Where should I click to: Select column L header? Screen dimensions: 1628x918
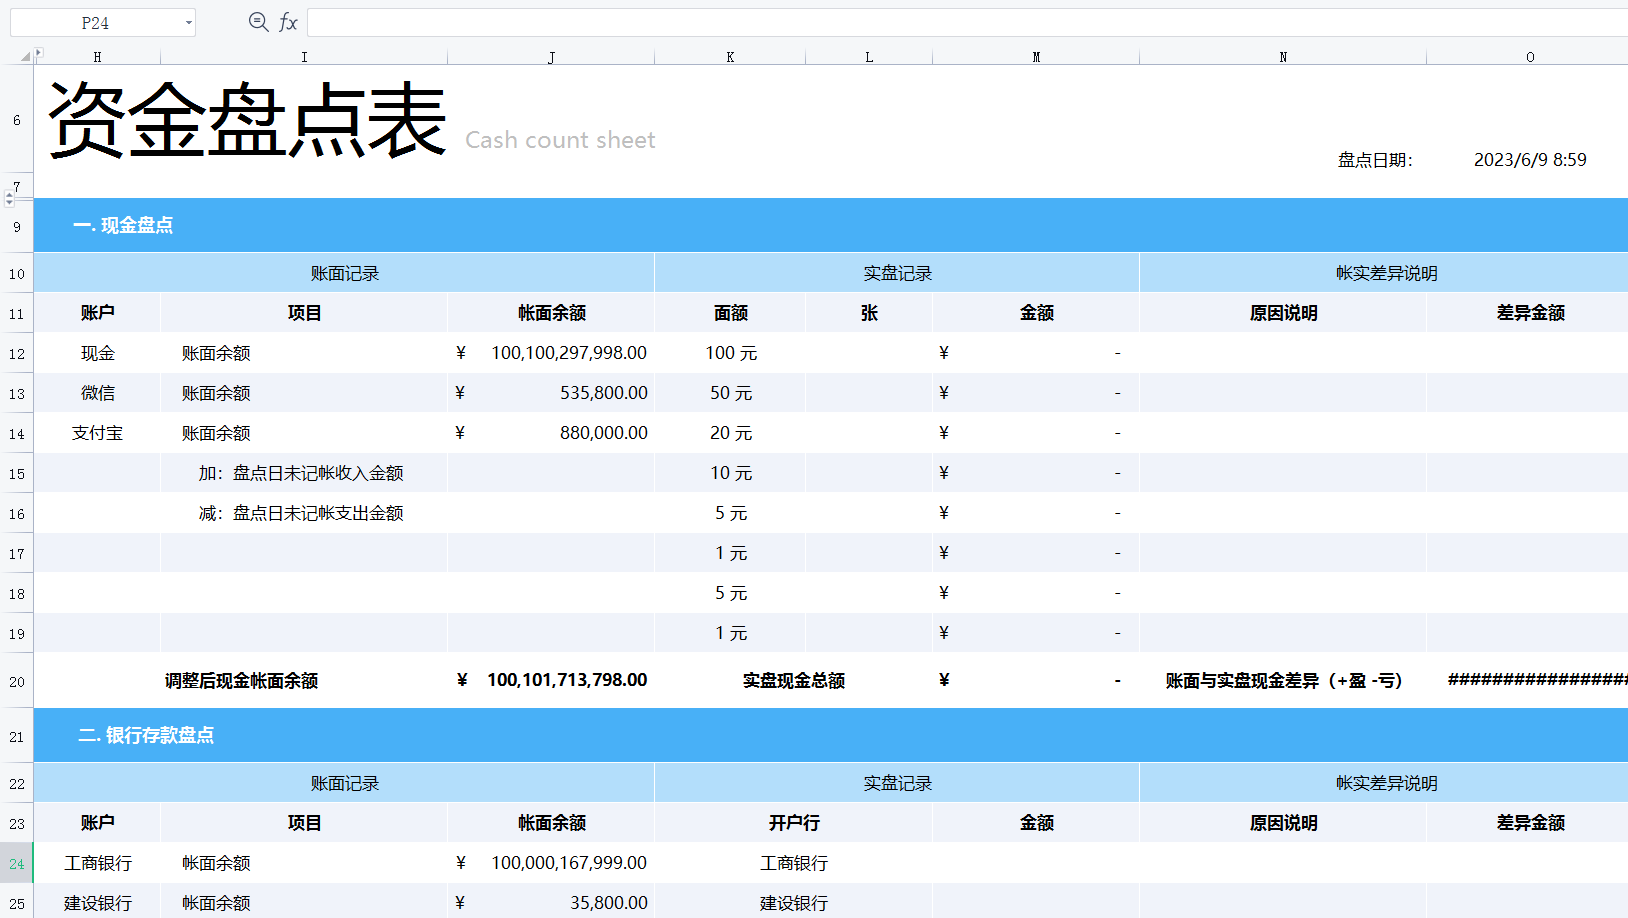click(x=869, y=57)
